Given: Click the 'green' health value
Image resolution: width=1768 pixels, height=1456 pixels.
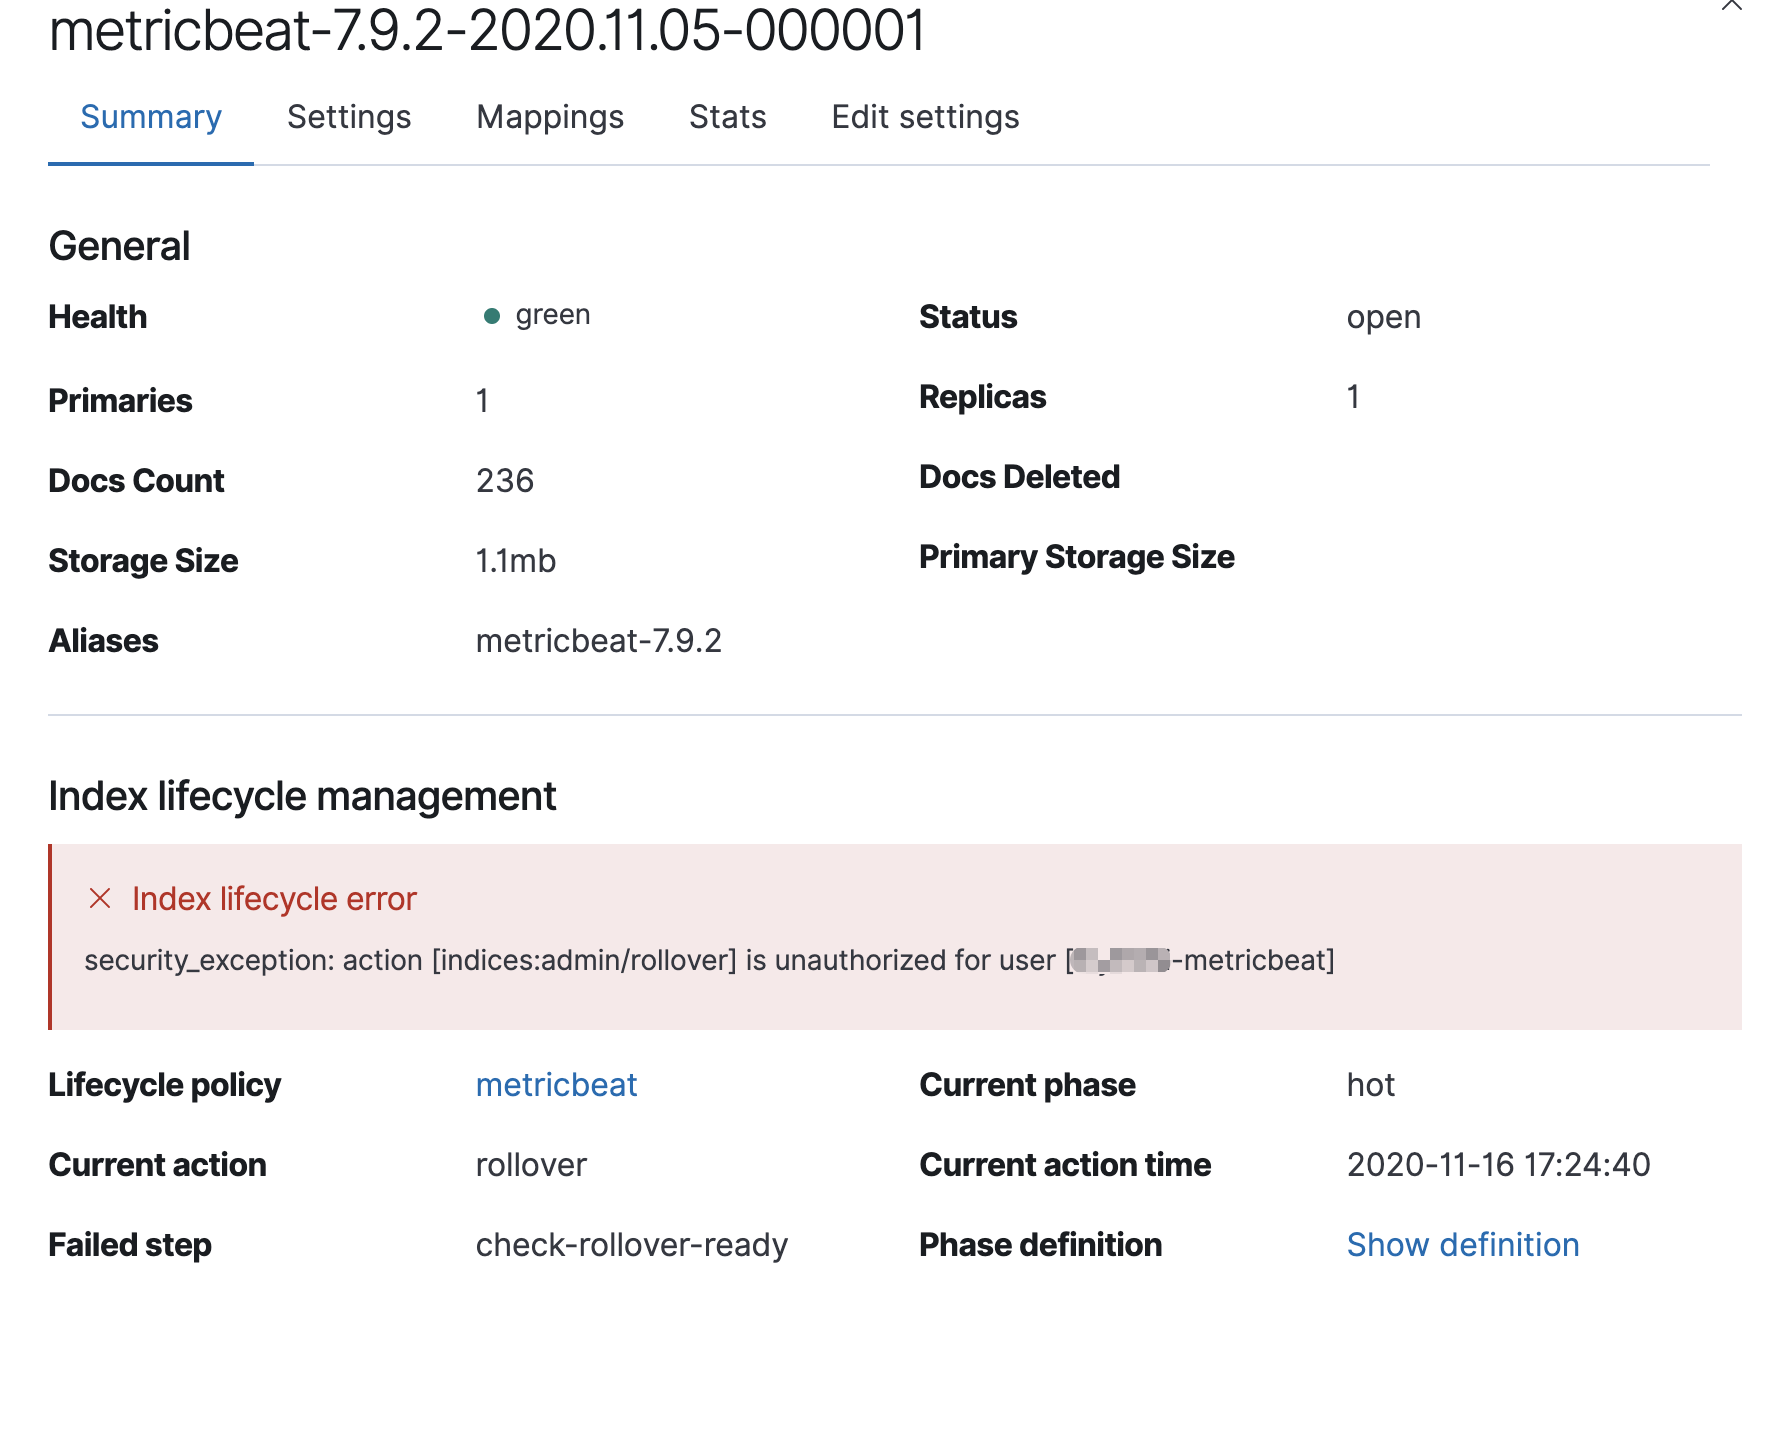Looking at the screenshot, I should [553, 315].
